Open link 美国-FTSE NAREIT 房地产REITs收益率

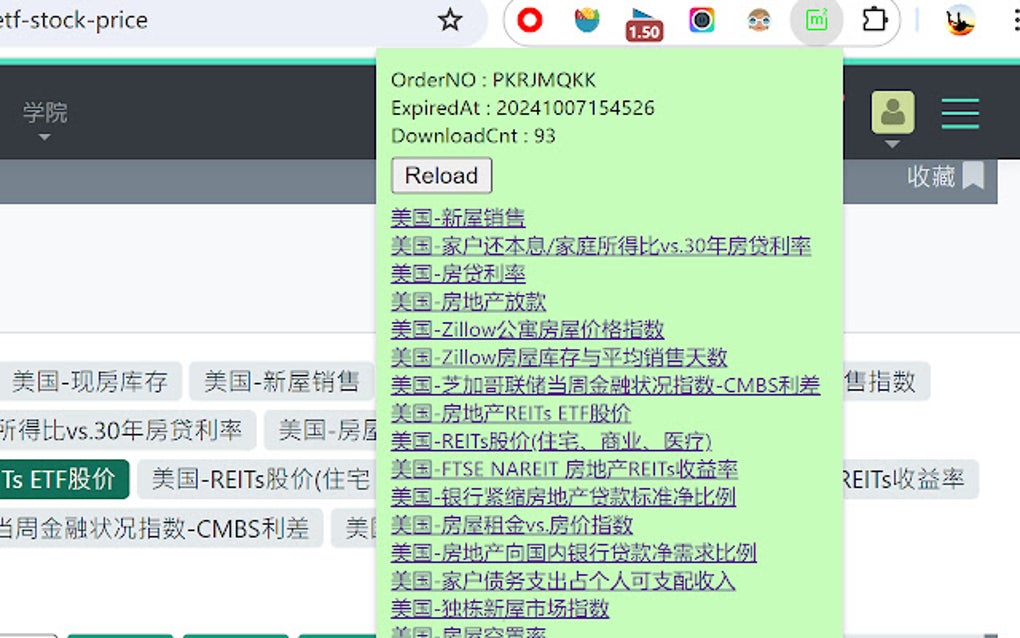564,469
